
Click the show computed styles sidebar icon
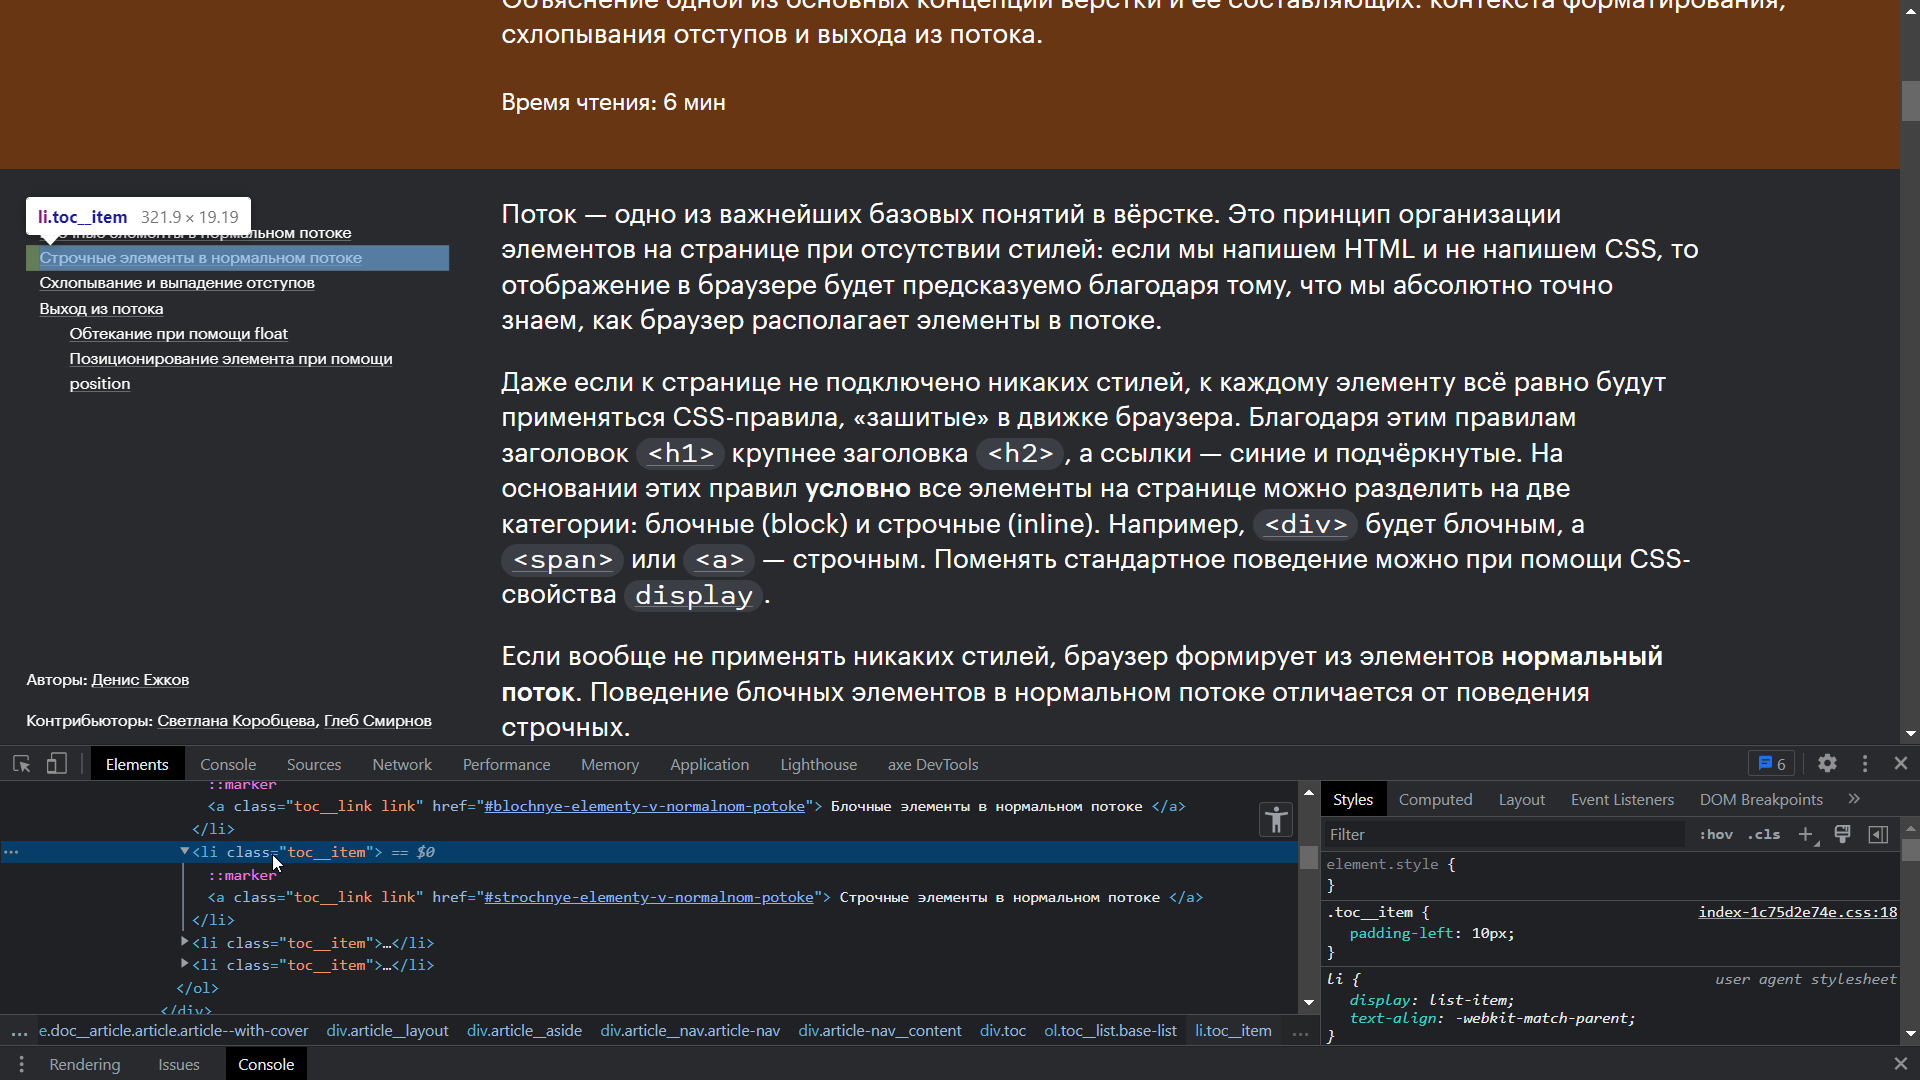click(1878, 834)
